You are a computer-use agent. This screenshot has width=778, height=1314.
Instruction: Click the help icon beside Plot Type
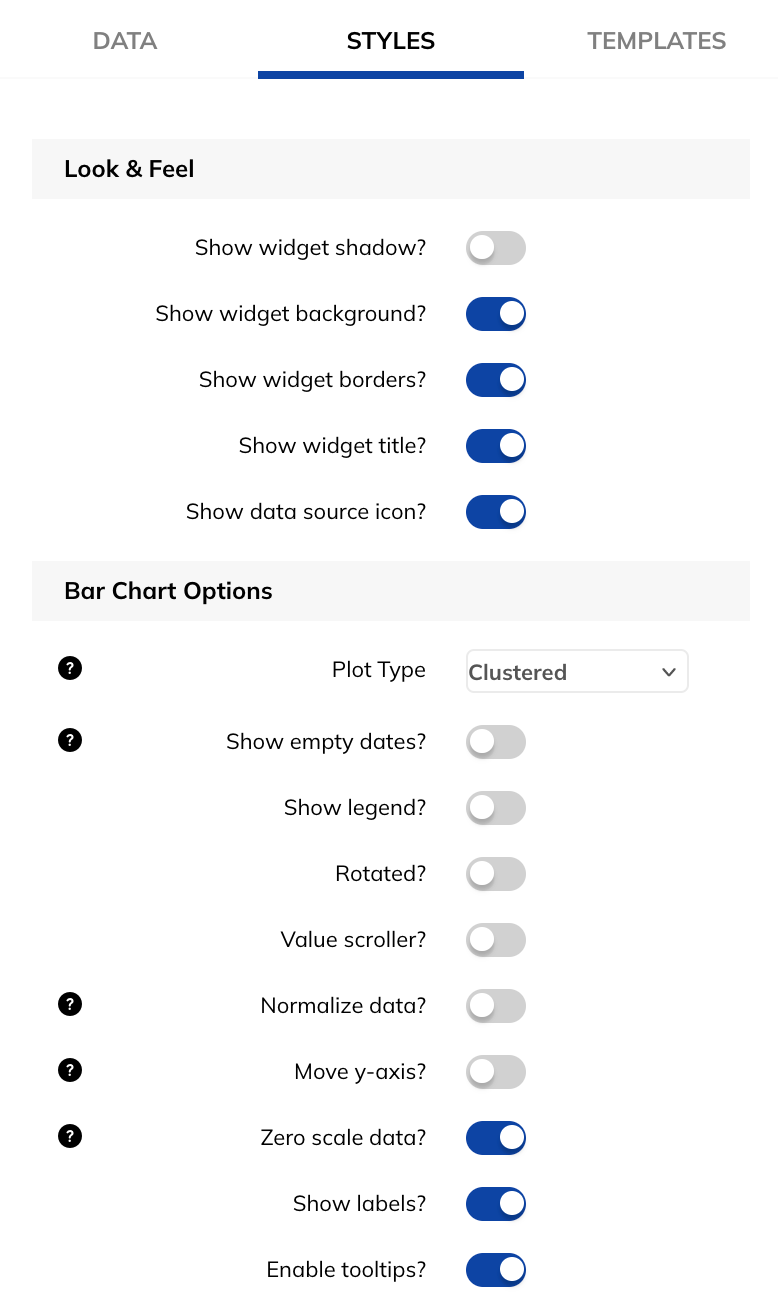pos(70,668)
